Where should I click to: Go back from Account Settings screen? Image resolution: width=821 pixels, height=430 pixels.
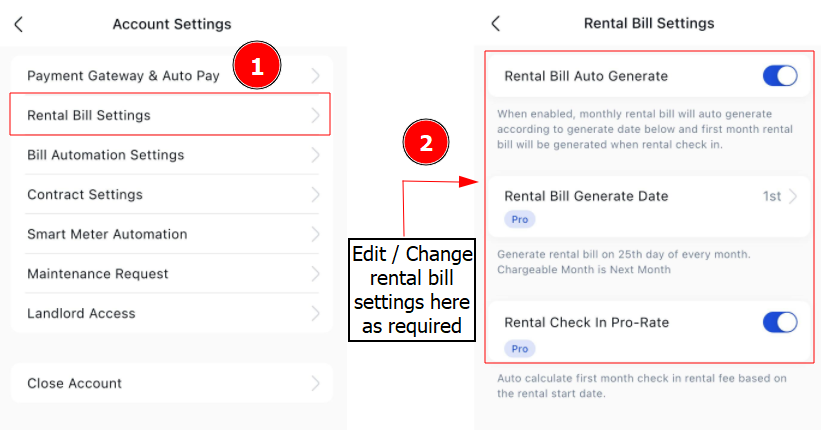(19, 24)
